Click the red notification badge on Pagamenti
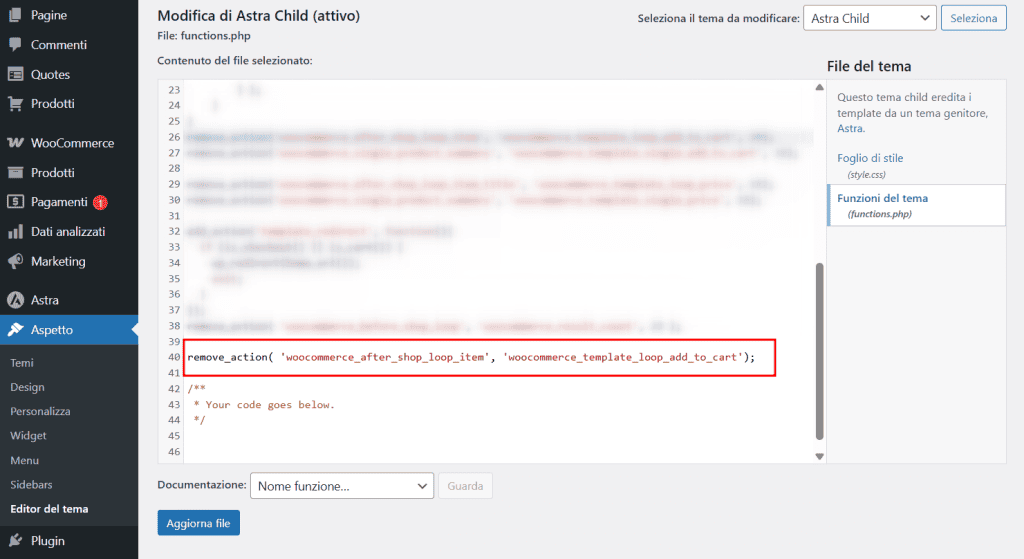The height and width of the screenshot is (559, 1024). [x=100, y=202]
